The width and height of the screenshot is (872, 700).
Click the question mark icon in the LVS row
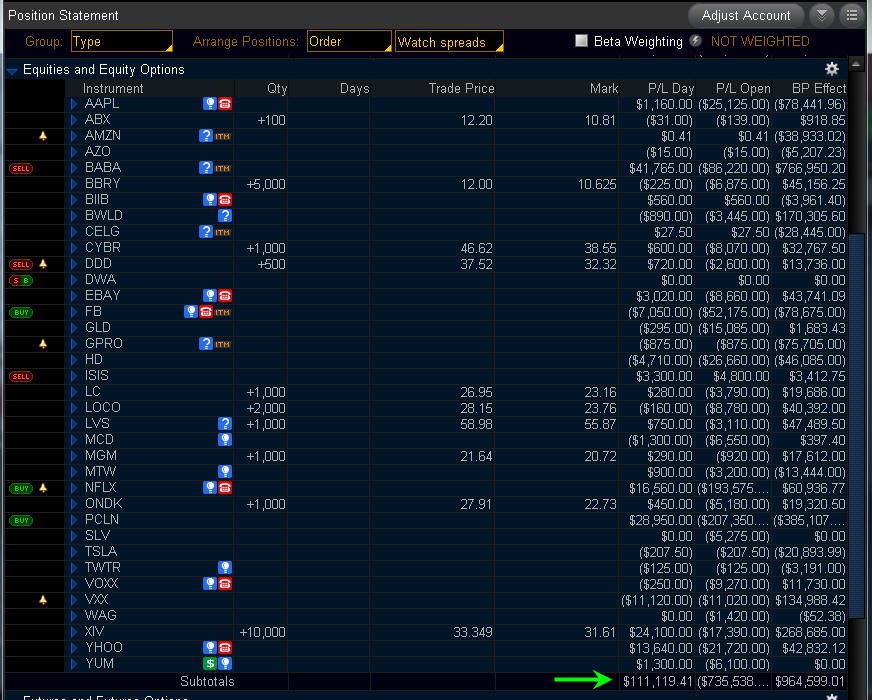[x=225, y=424]
